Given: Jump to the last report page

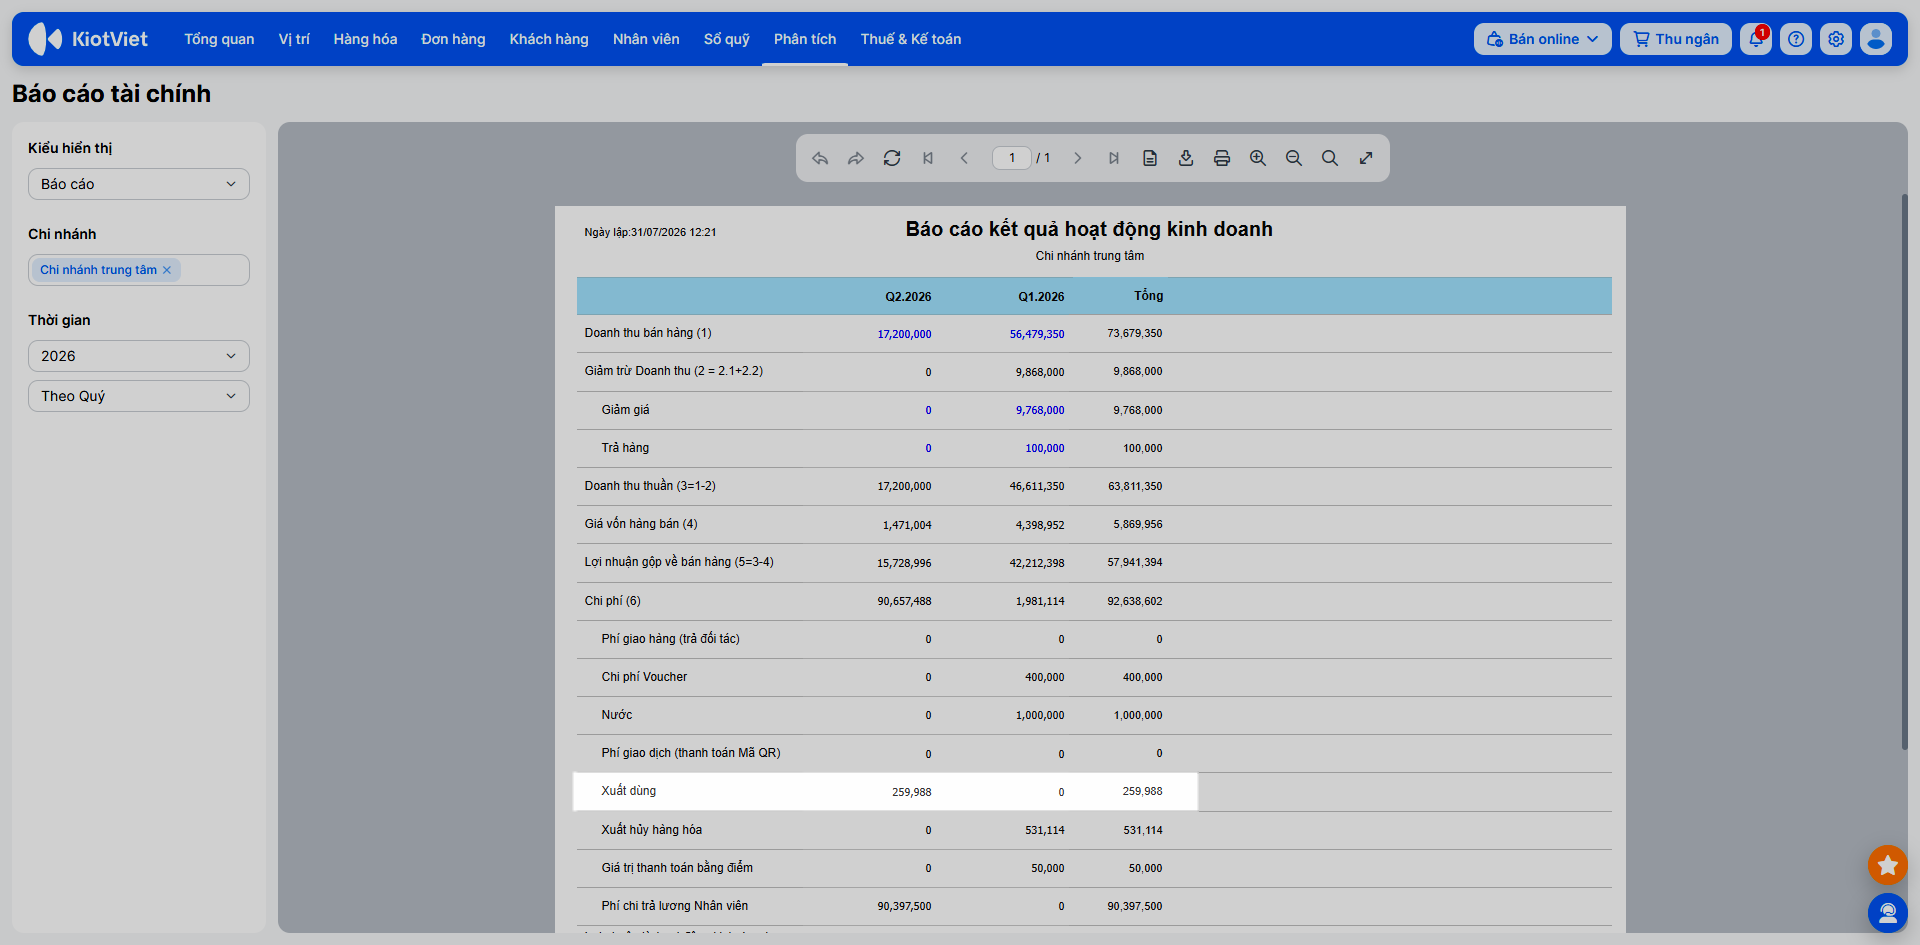Looking at the screenshot, I should tap(1114, 158).
